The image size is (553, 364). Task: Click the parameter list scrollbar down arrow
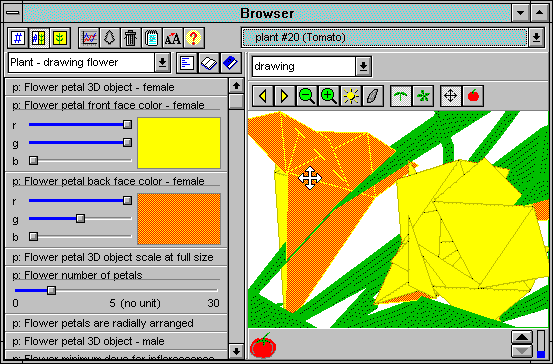pos(236,351)
